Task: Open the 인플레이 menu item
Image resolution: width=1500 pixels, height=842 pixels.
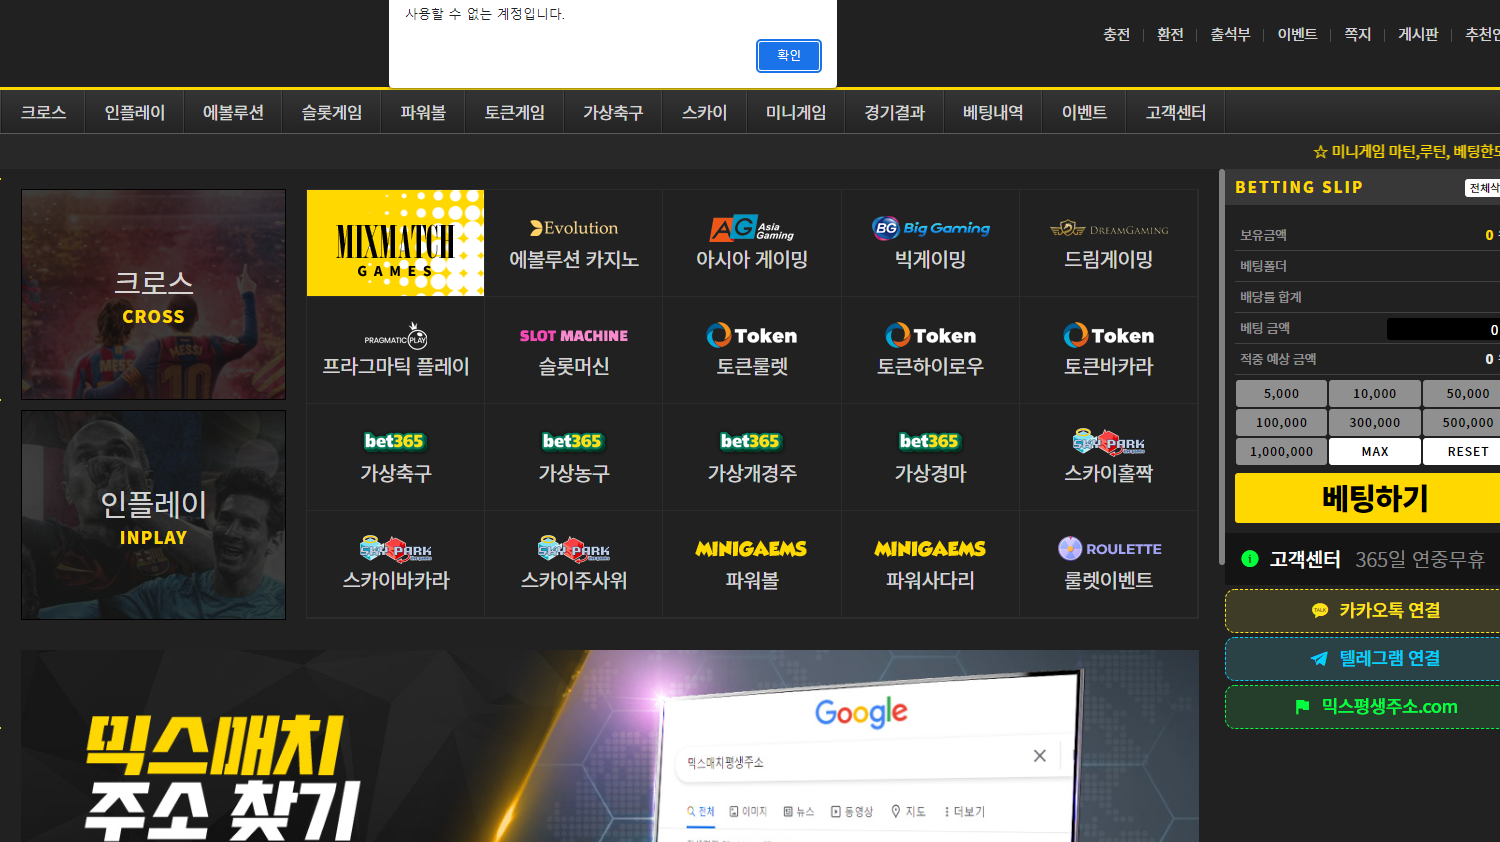Action: [135, 113]
